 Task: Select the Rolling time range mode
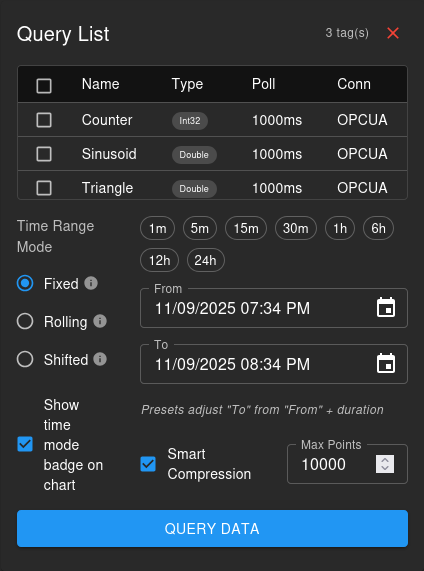25,322
